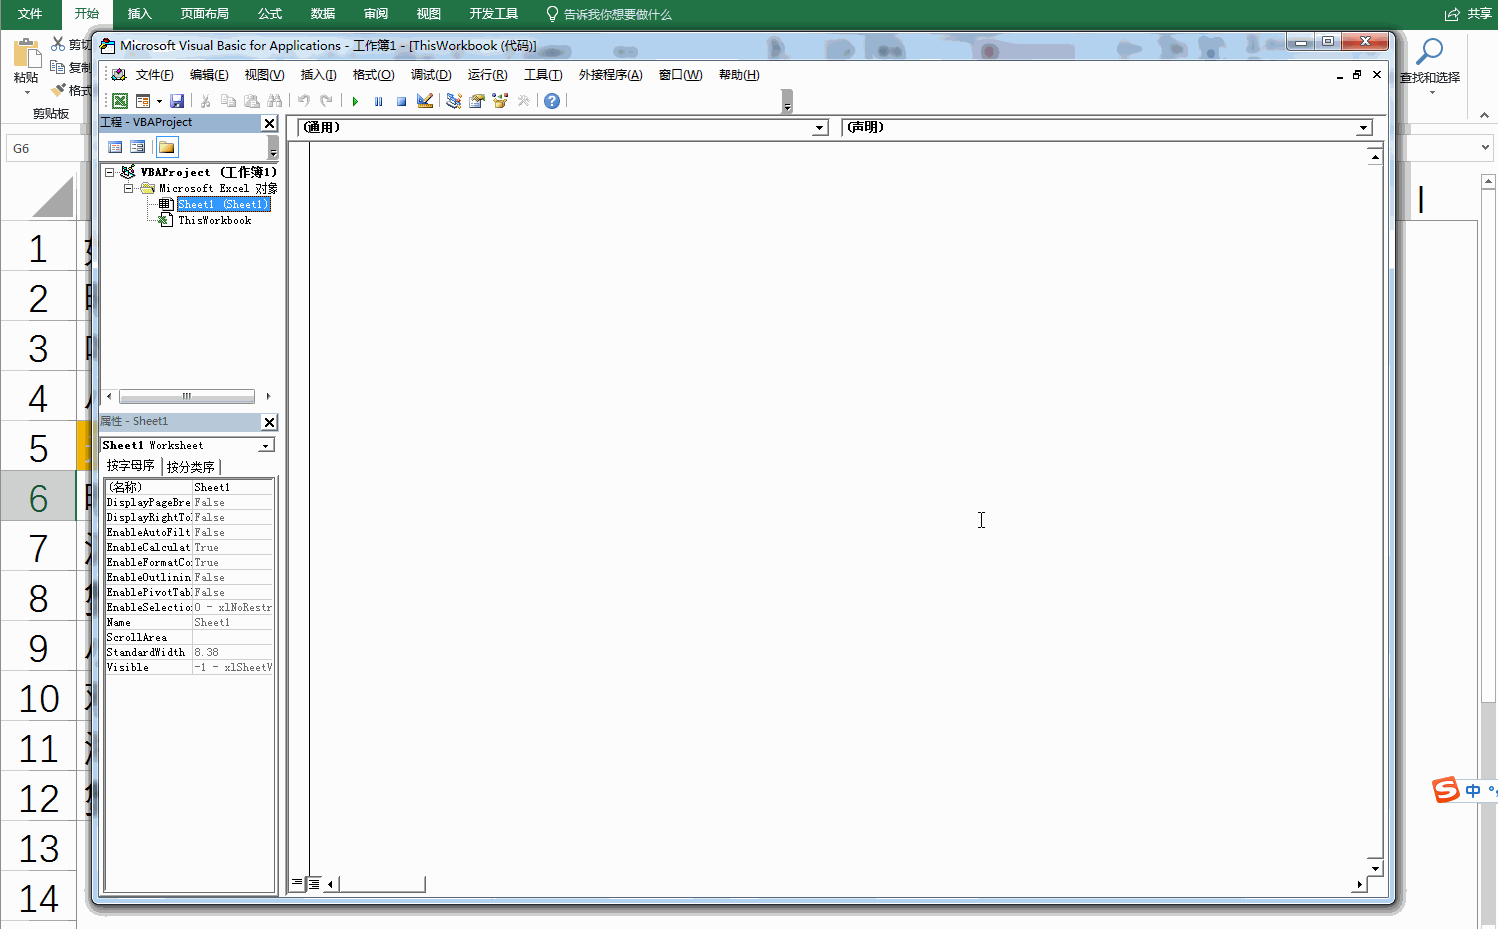Click the EnableCalculation True value
Viewport: 1498px width, 929px height.
click(x=232, y=548)
